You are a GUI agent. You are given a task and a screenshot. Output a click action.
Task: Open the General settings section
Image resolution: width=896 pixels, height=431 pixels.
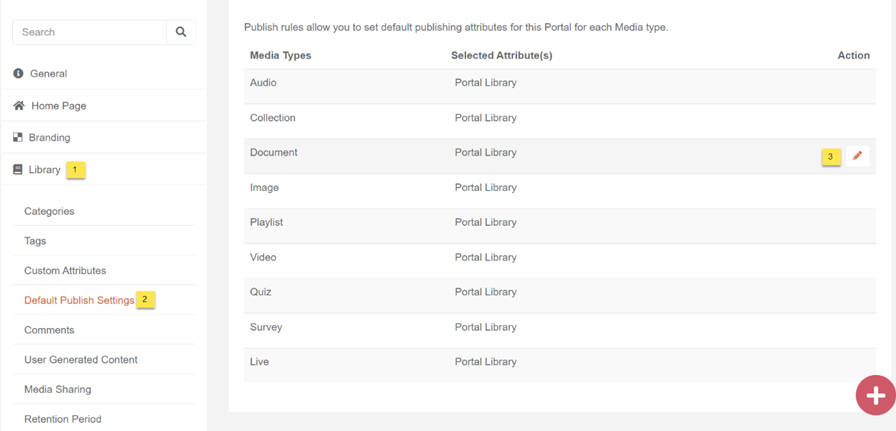[48, 73]
